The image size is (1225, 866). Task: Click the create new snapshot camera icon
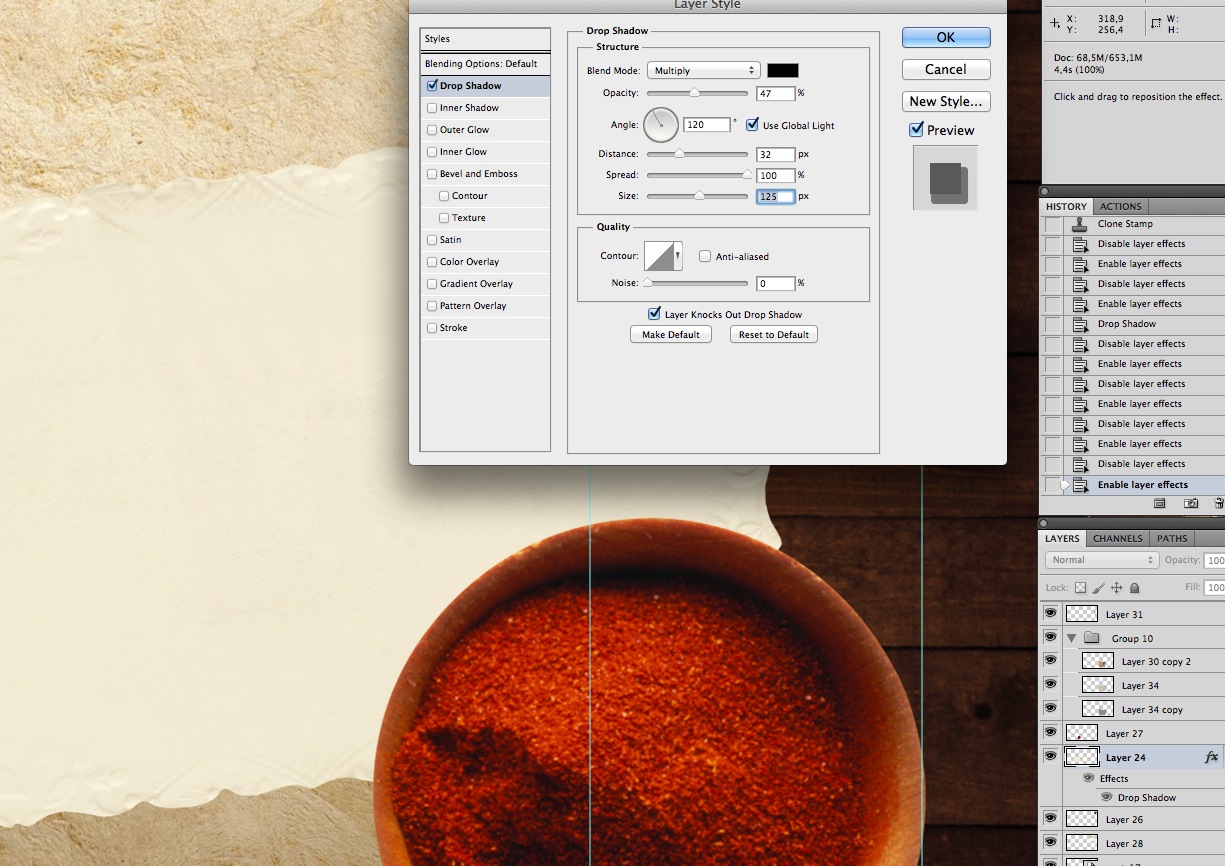(x=1190, y=504)
